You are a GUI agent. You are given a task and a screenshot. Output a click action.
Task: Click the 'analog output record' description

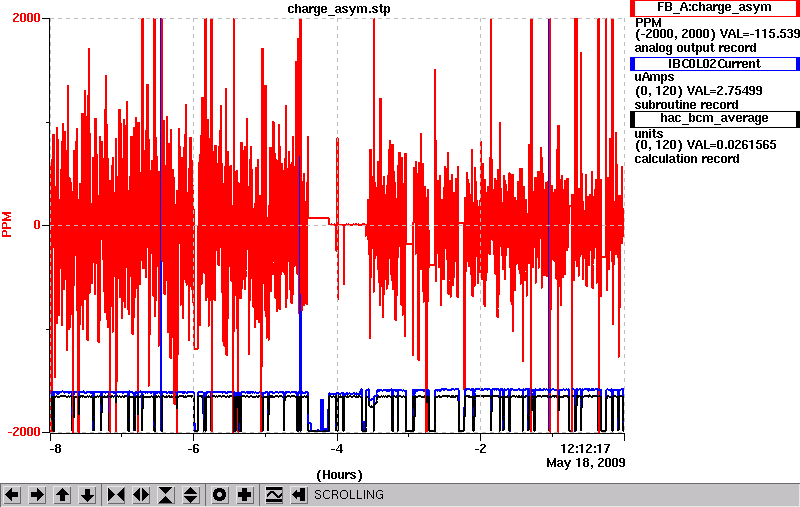[695, 48]
